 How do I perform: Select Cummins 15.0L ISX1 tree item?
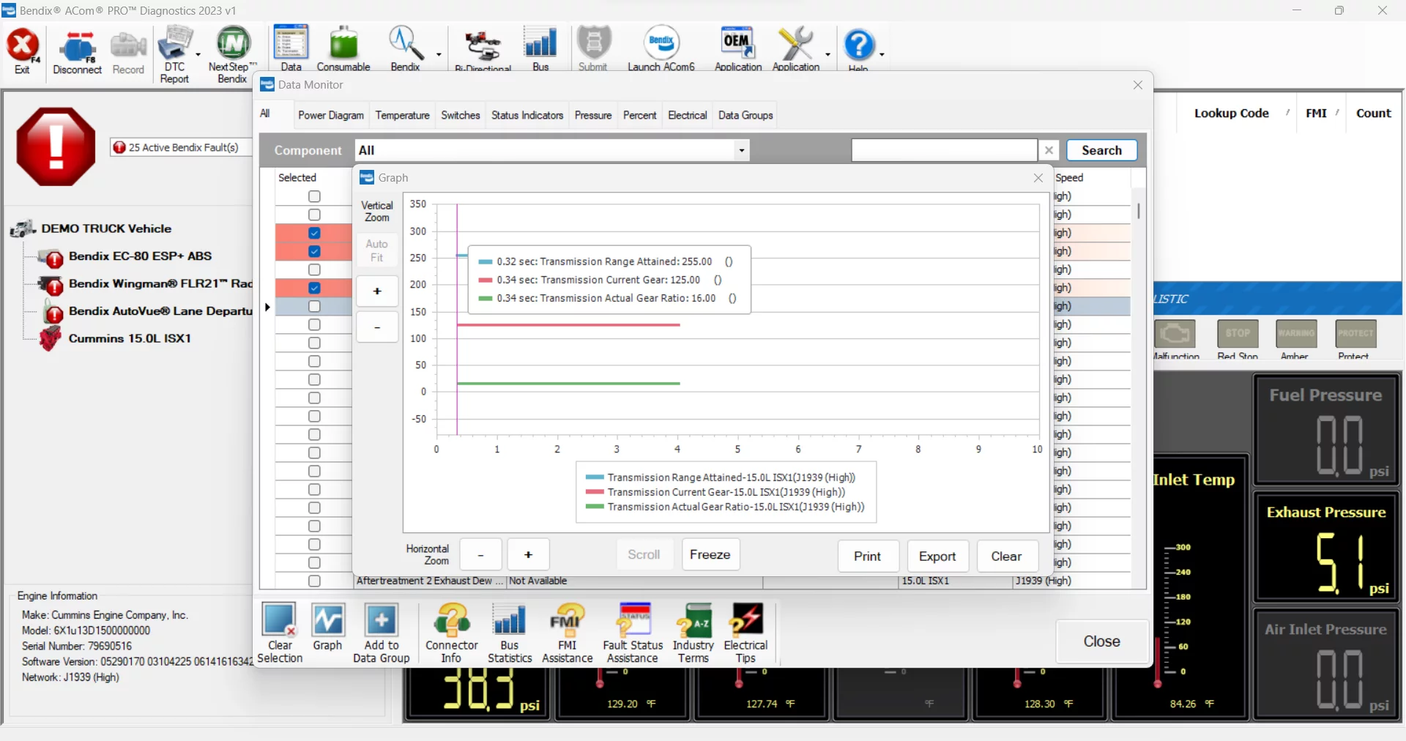pyautogui.click(x=129, y=338)
